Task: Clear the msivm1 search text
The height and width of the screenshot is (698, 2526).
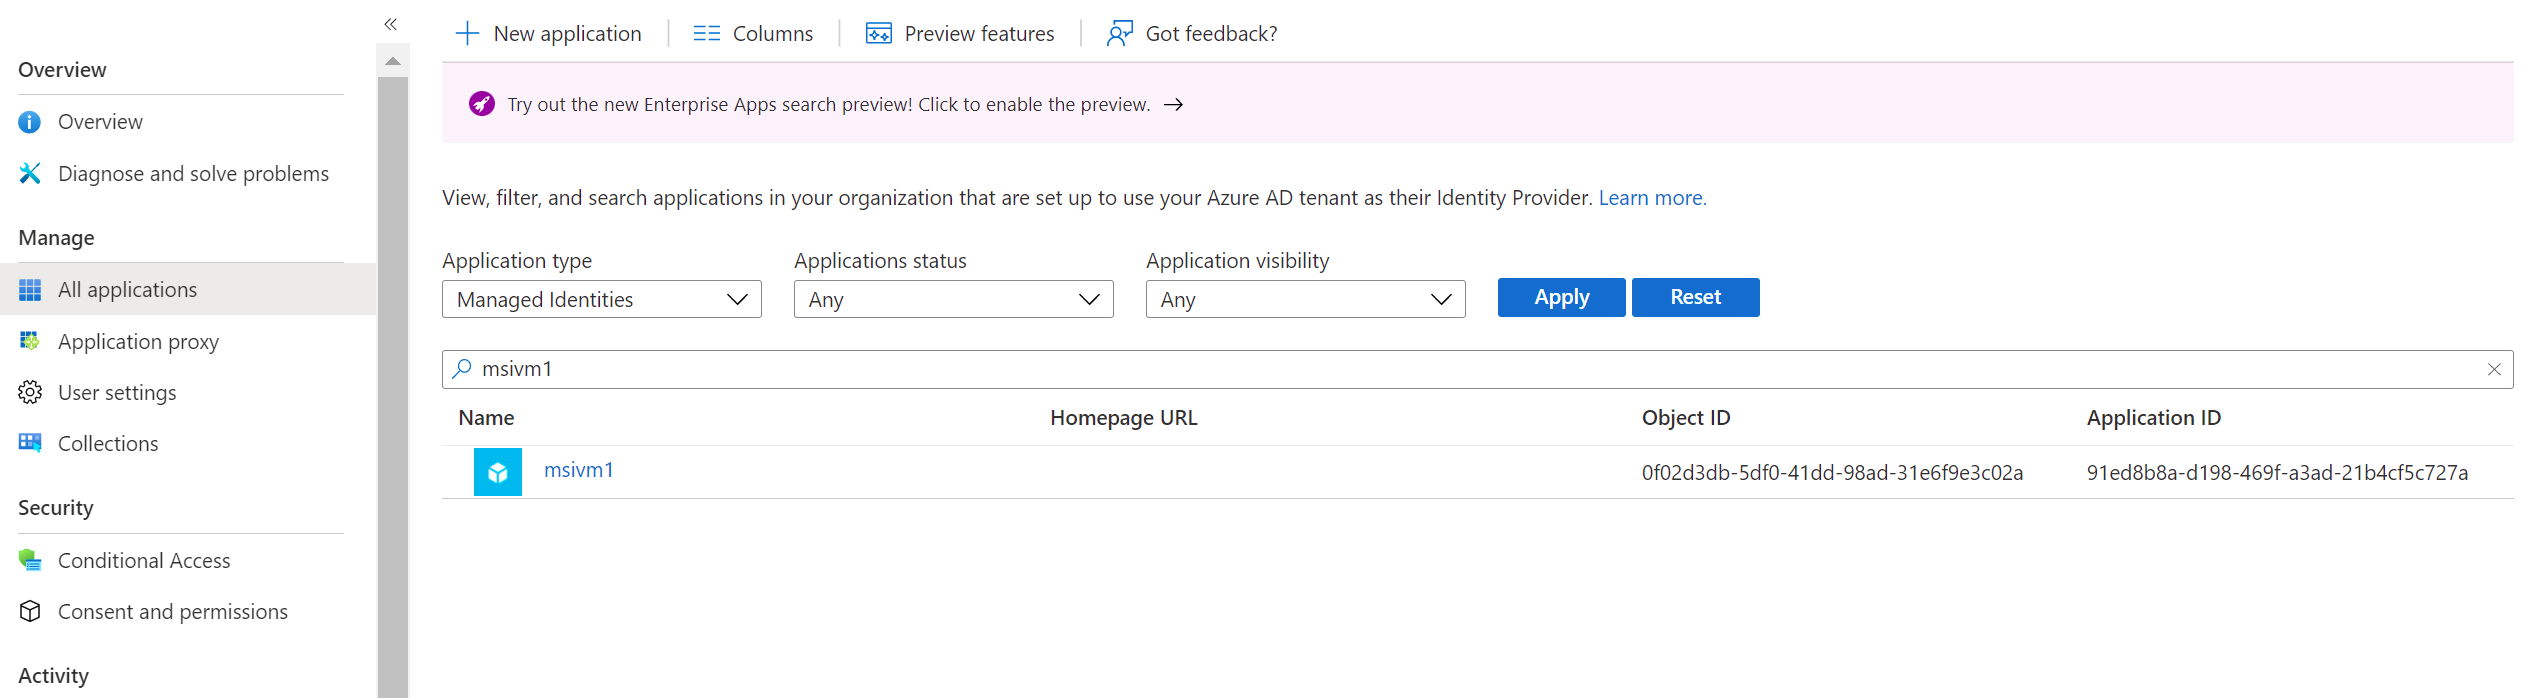Action: [x=2494, y=370]
